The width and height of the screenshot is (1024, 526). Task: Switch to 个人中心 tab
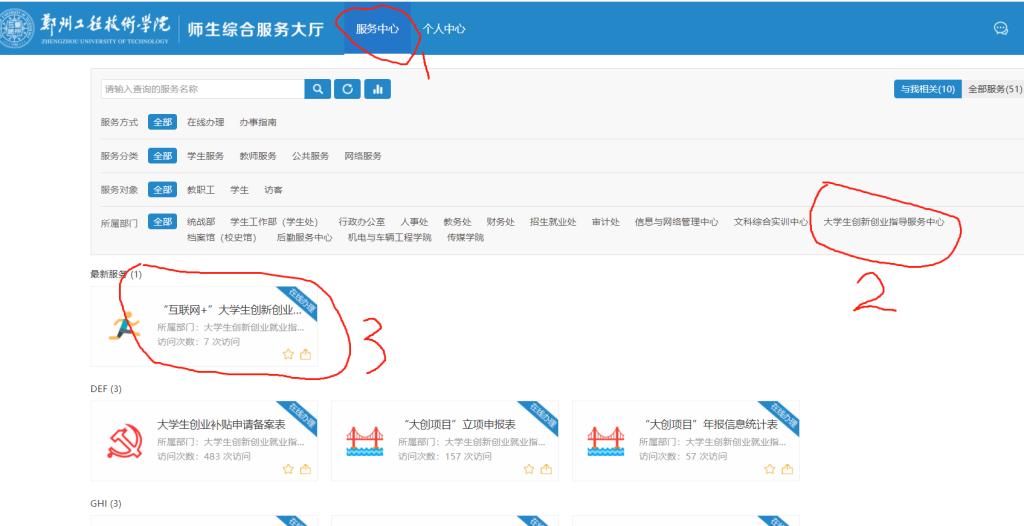(x=443, y=29)
